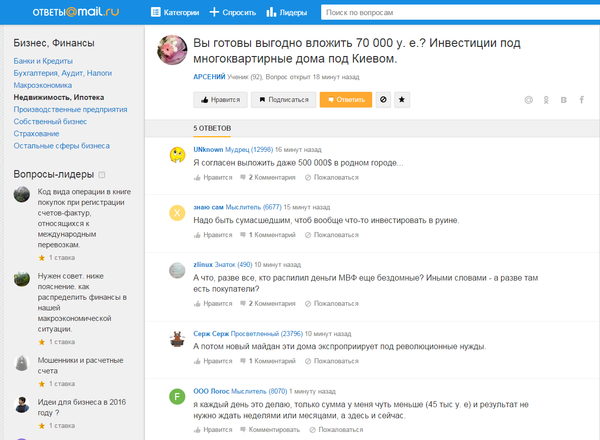Report знаю сам's answer via Пожаловаться
This screenshot has height=440, width=600.
pos(332,235)
